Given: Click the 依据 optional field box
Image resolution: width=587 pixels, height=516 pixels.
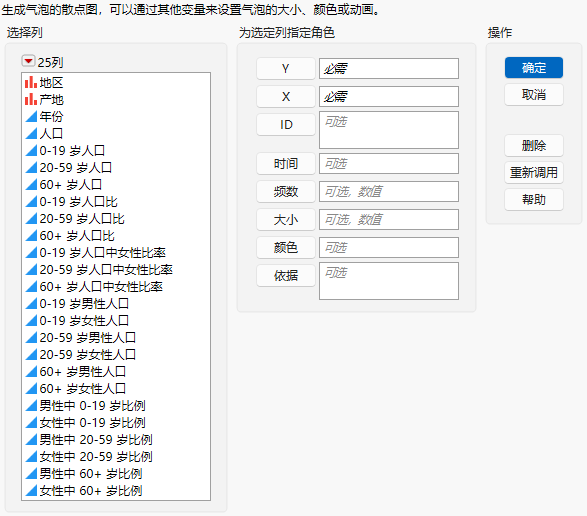Looking at the screenshot, I should click(x=389, y=281).
